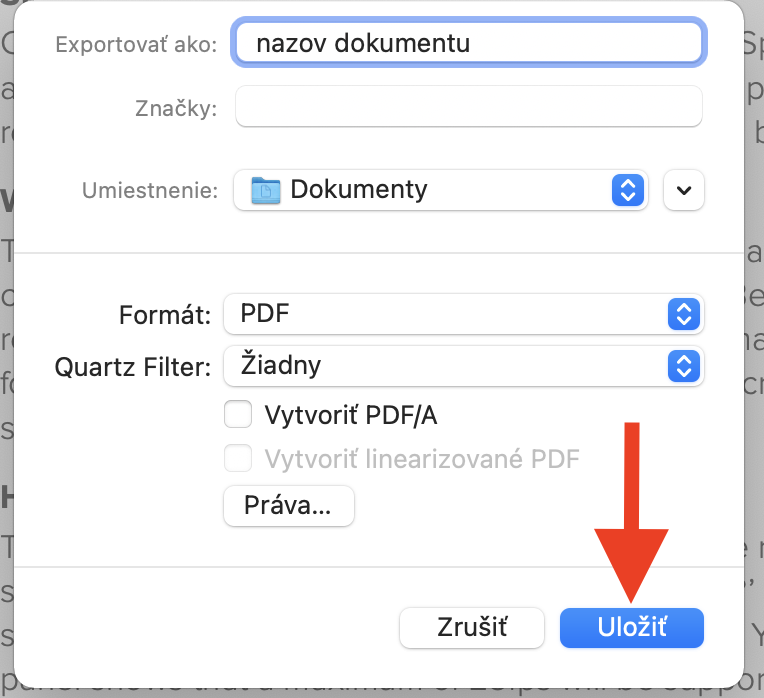The height and width of the screenshot is (698, 764).
Task: Click the "Exportovať ako:" label
Action: pyautogui.click(x=136, y=45)
